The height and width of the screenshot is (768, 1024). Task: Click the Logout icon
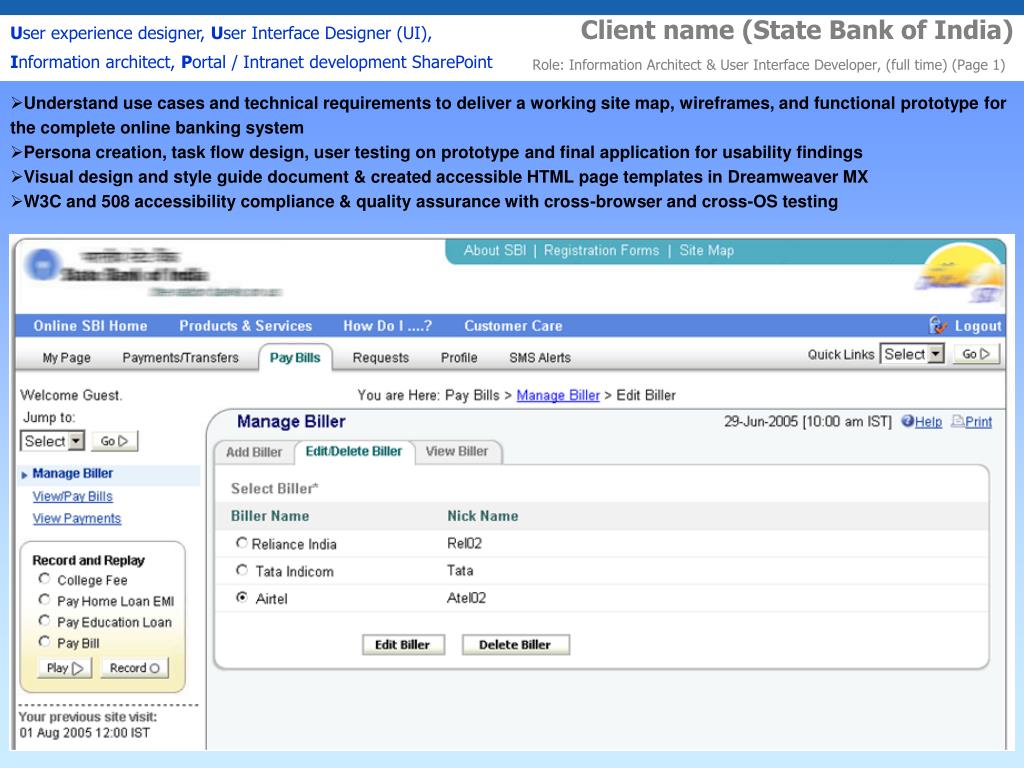(938, 325)
